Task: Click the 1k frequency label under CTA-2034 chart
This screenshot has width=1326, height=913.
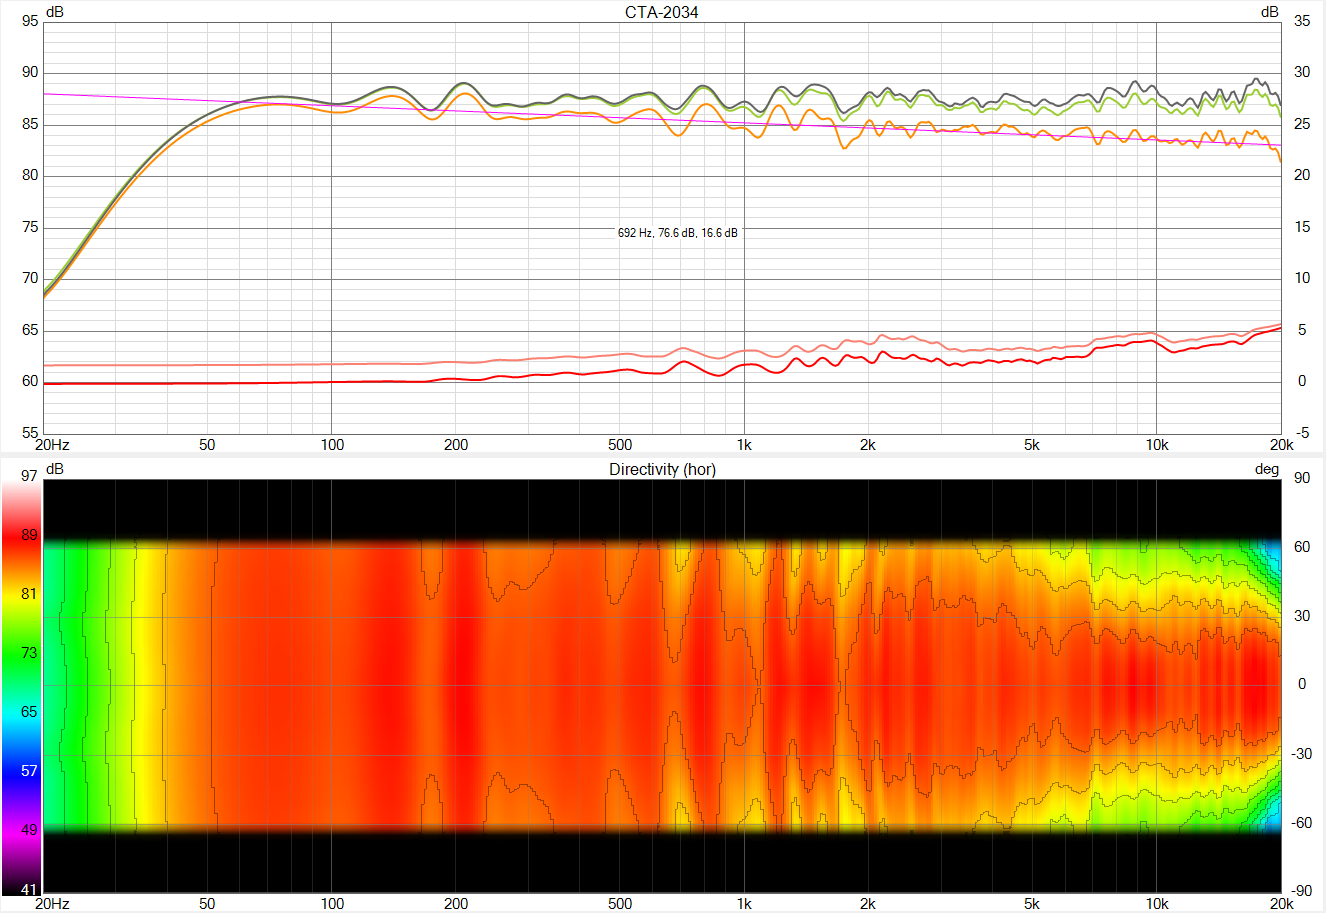Action: pyautogui.click(x=744, y=445)
